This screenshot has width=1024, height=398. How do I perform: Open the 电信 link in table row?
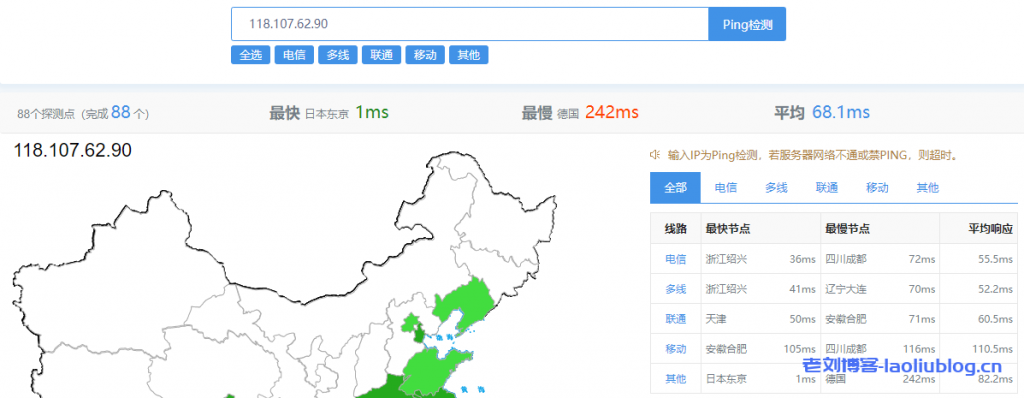pyautogui.click(x=675, y=259)
